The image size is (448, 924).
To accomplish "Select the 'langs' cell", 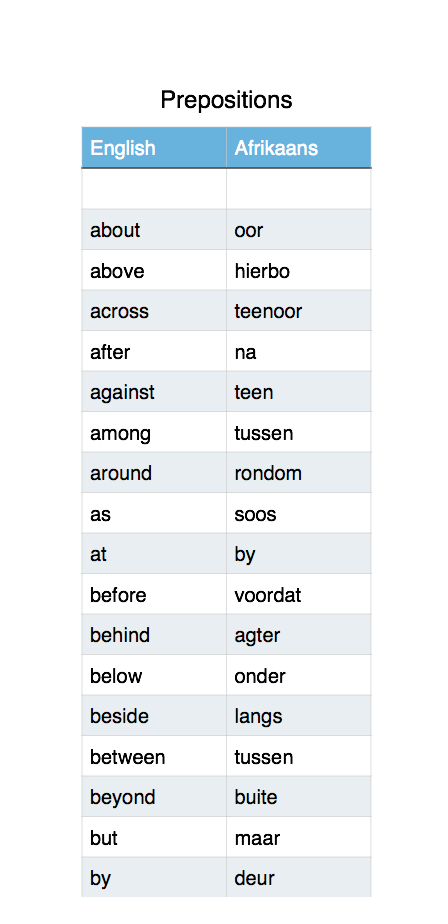I will tap(299, 716).
